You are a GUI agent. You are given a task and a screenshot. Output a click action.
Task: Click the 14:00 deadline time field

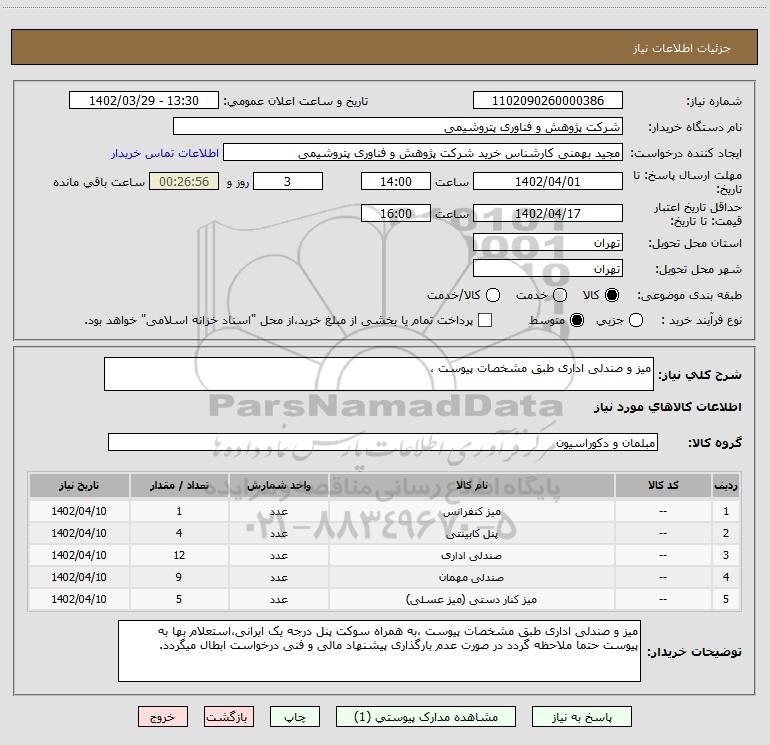point(396,181)
